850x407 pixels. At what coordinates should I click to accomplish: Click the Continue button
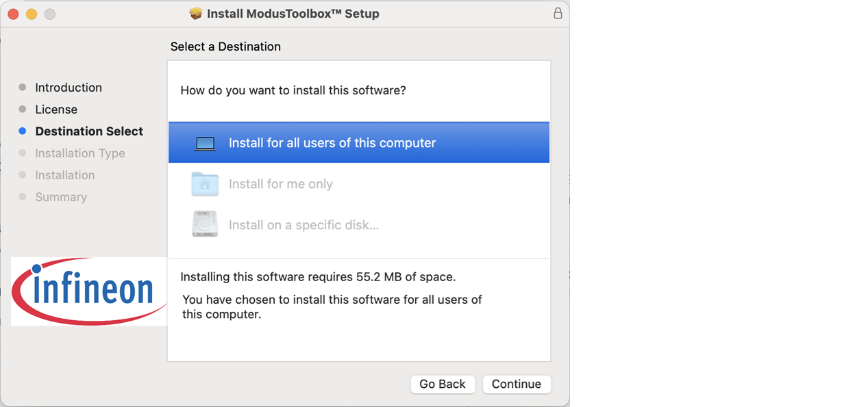pos(517,384)
